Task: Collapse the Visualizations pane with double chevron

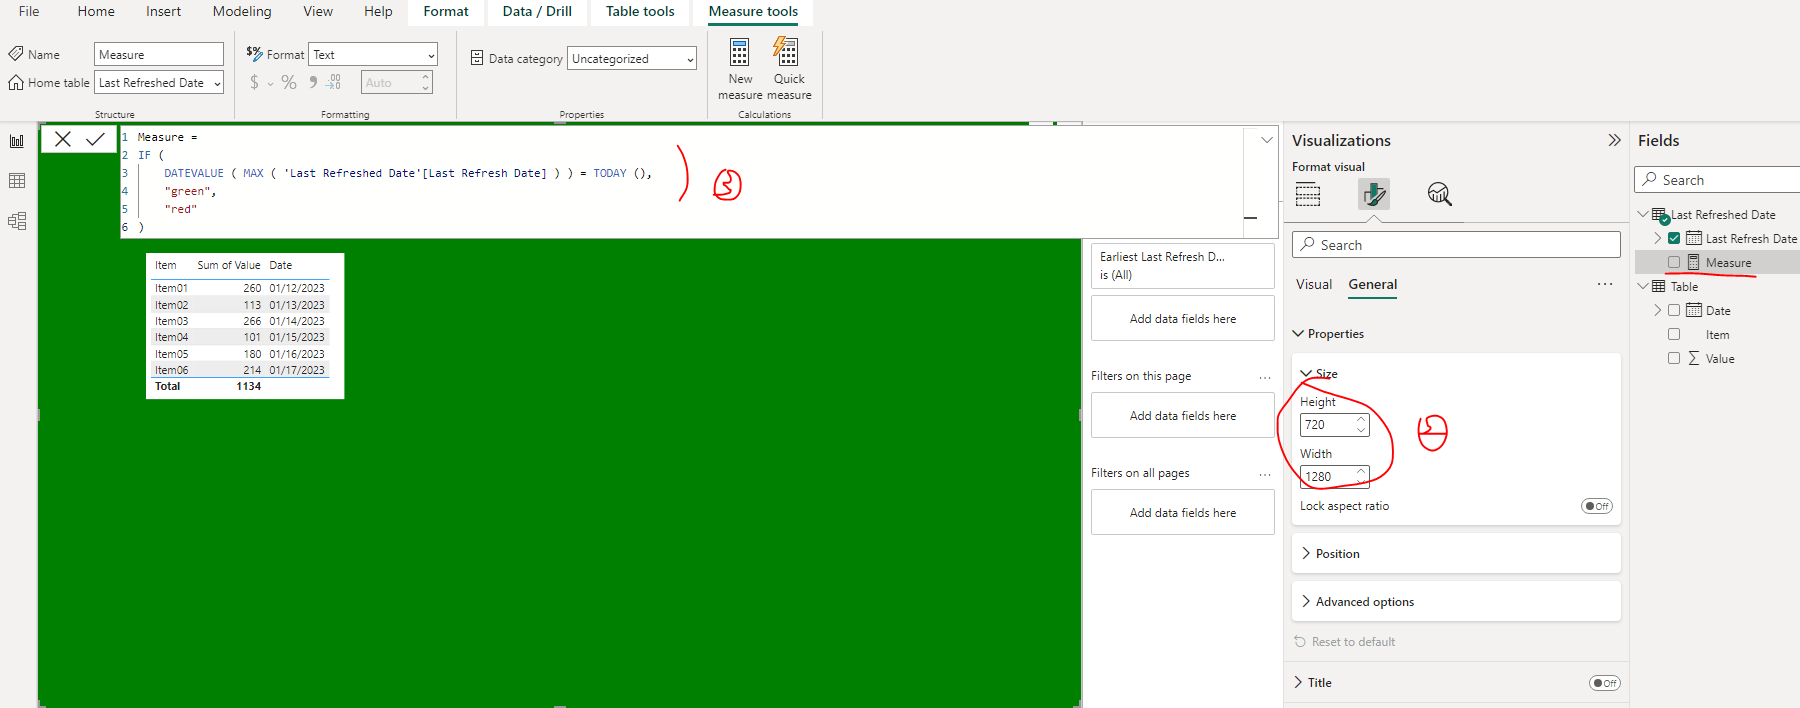Action: [x=1614, y=140]
